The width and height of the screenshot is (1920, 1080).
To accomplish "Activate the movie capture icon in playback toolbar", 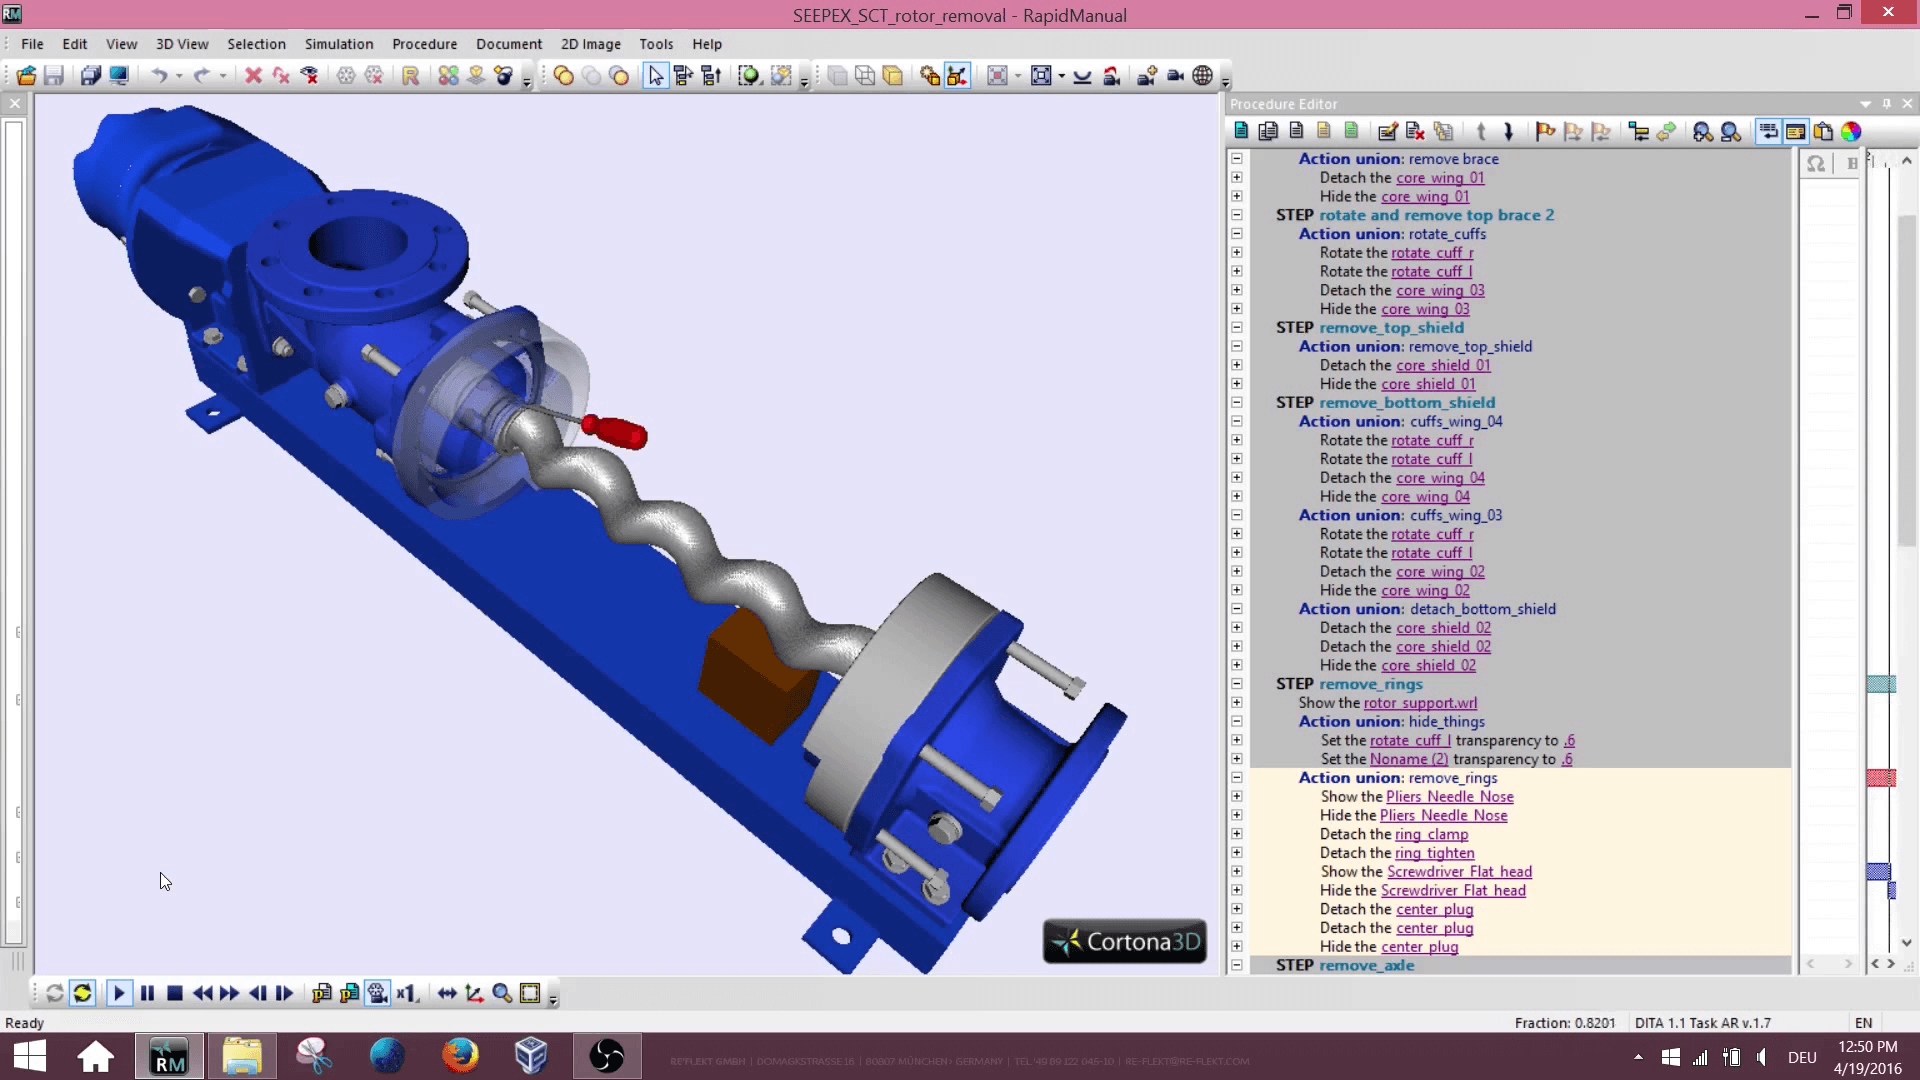I will click(x=378, y=993).
